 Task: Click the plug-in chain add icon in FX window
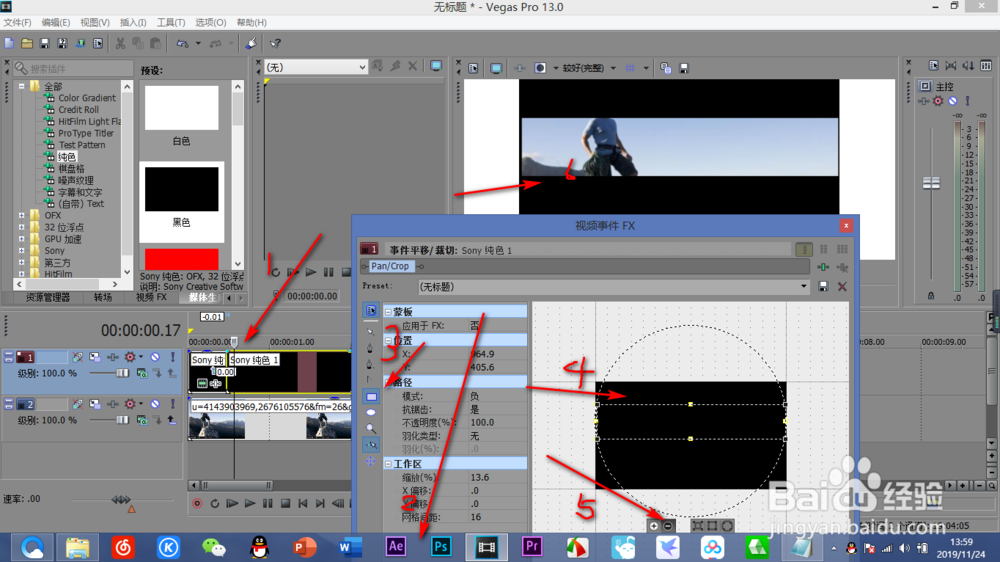823,267
